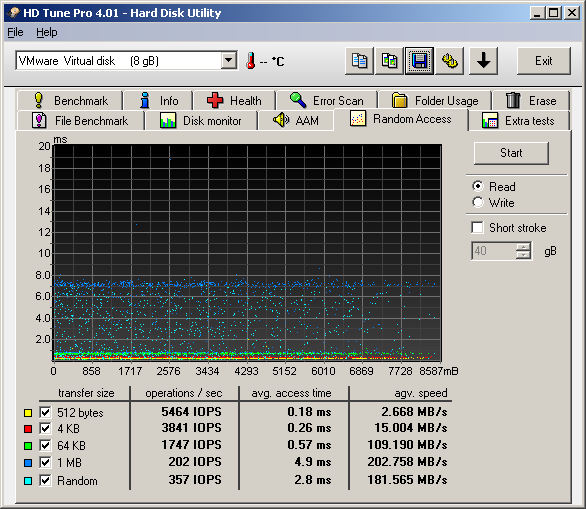
Task: Click the save screenshot floppy disk icon
Action: tap(419, 61)
